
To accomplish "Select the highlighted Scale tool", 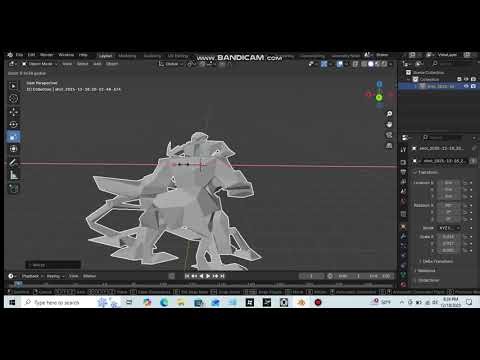I will 13,137.
